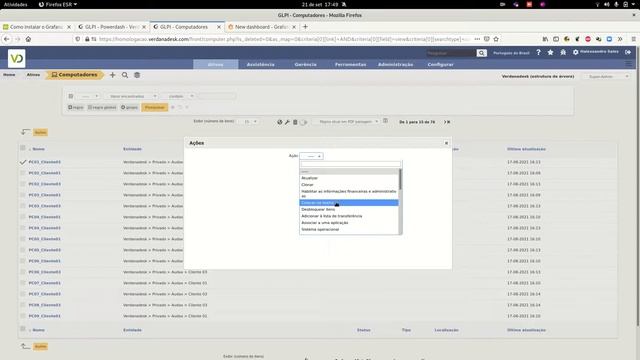The width and height of the screenshot is (640, 360).
Task: Open user settings gear icon
Action: click(576, 52)
